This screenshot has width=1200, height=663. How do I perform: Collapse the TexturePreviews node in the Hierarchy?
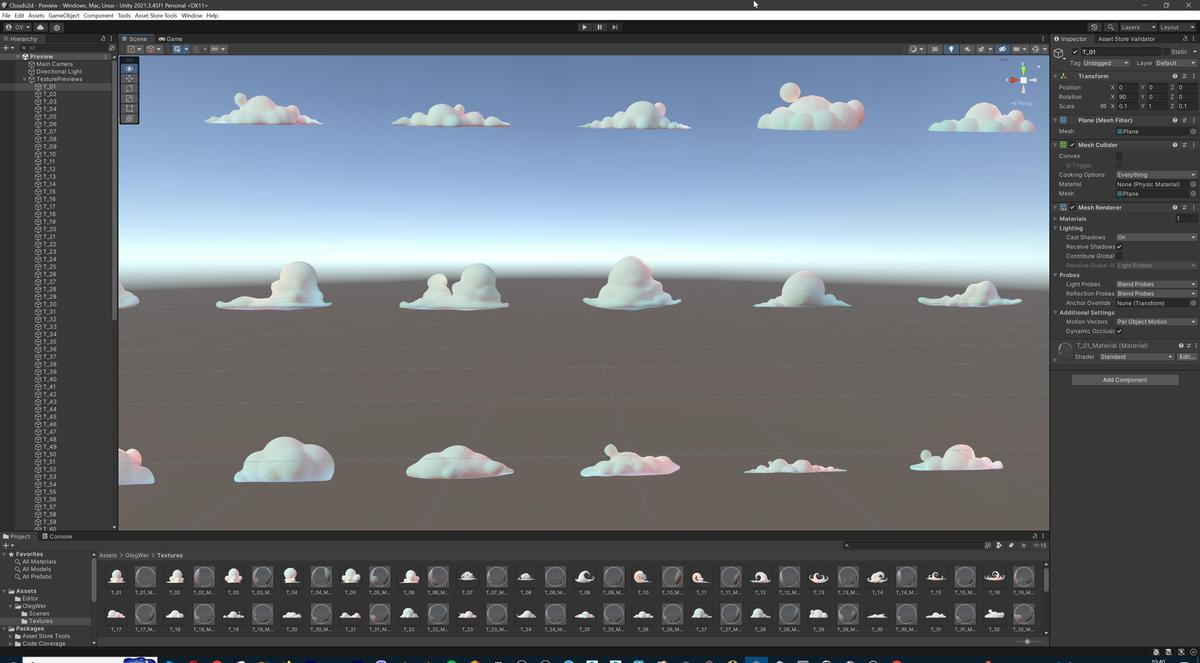[23, 79]
